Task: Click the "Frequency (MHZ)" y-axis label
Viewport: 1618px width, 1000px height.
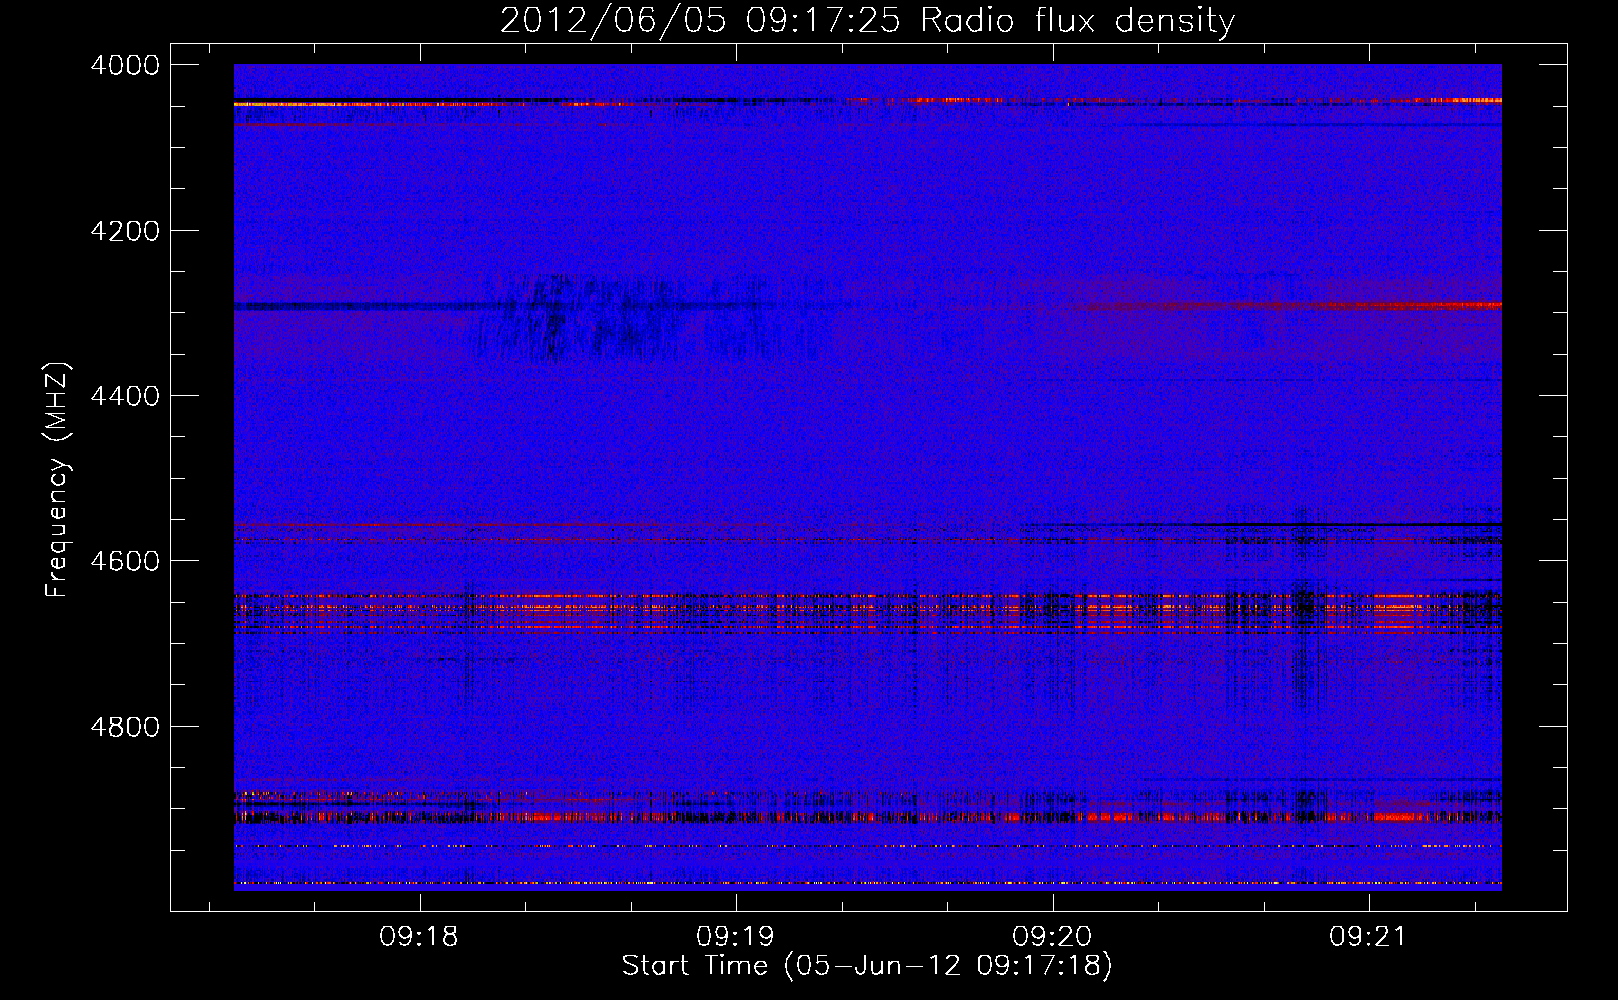Action: pos(57,481)
